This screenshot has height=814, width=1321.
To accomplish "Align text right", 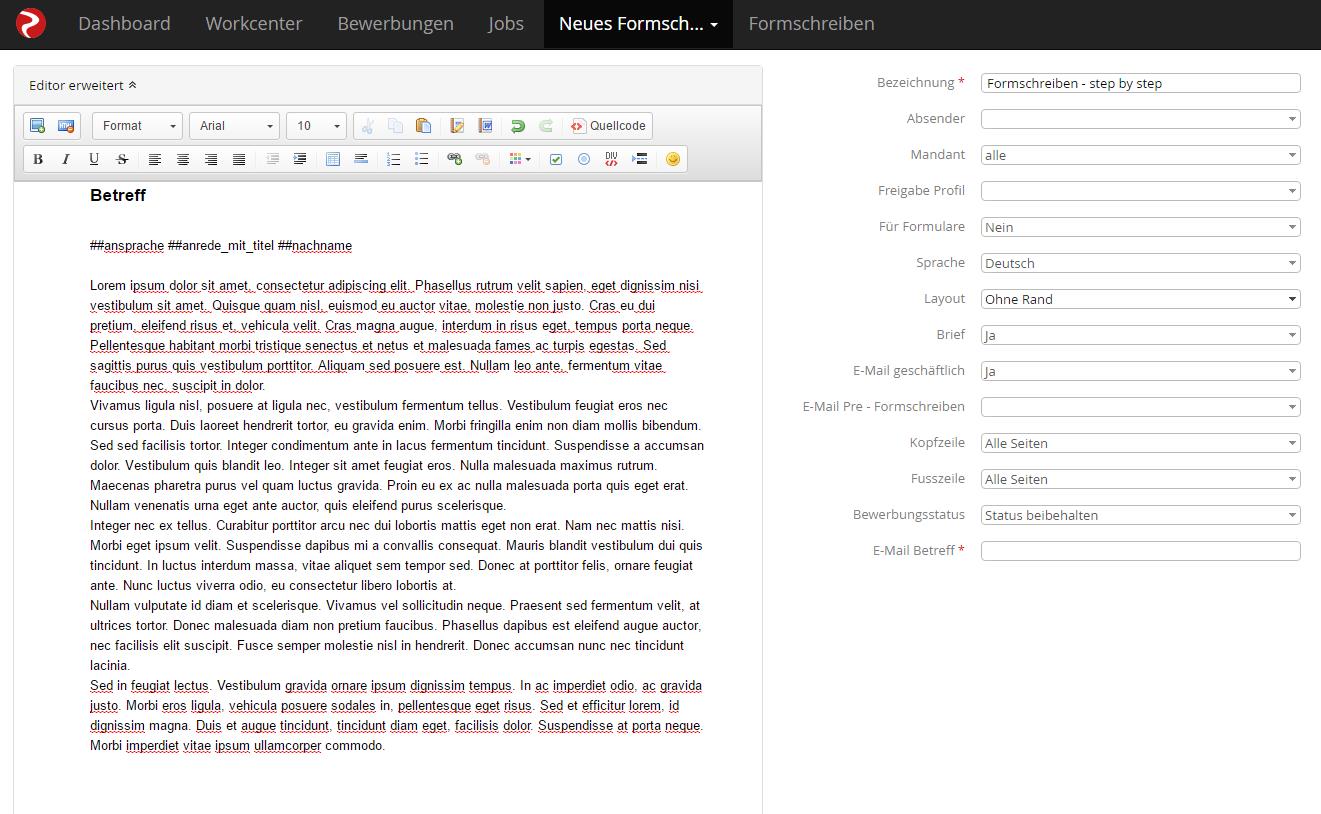I will point(211,159).
